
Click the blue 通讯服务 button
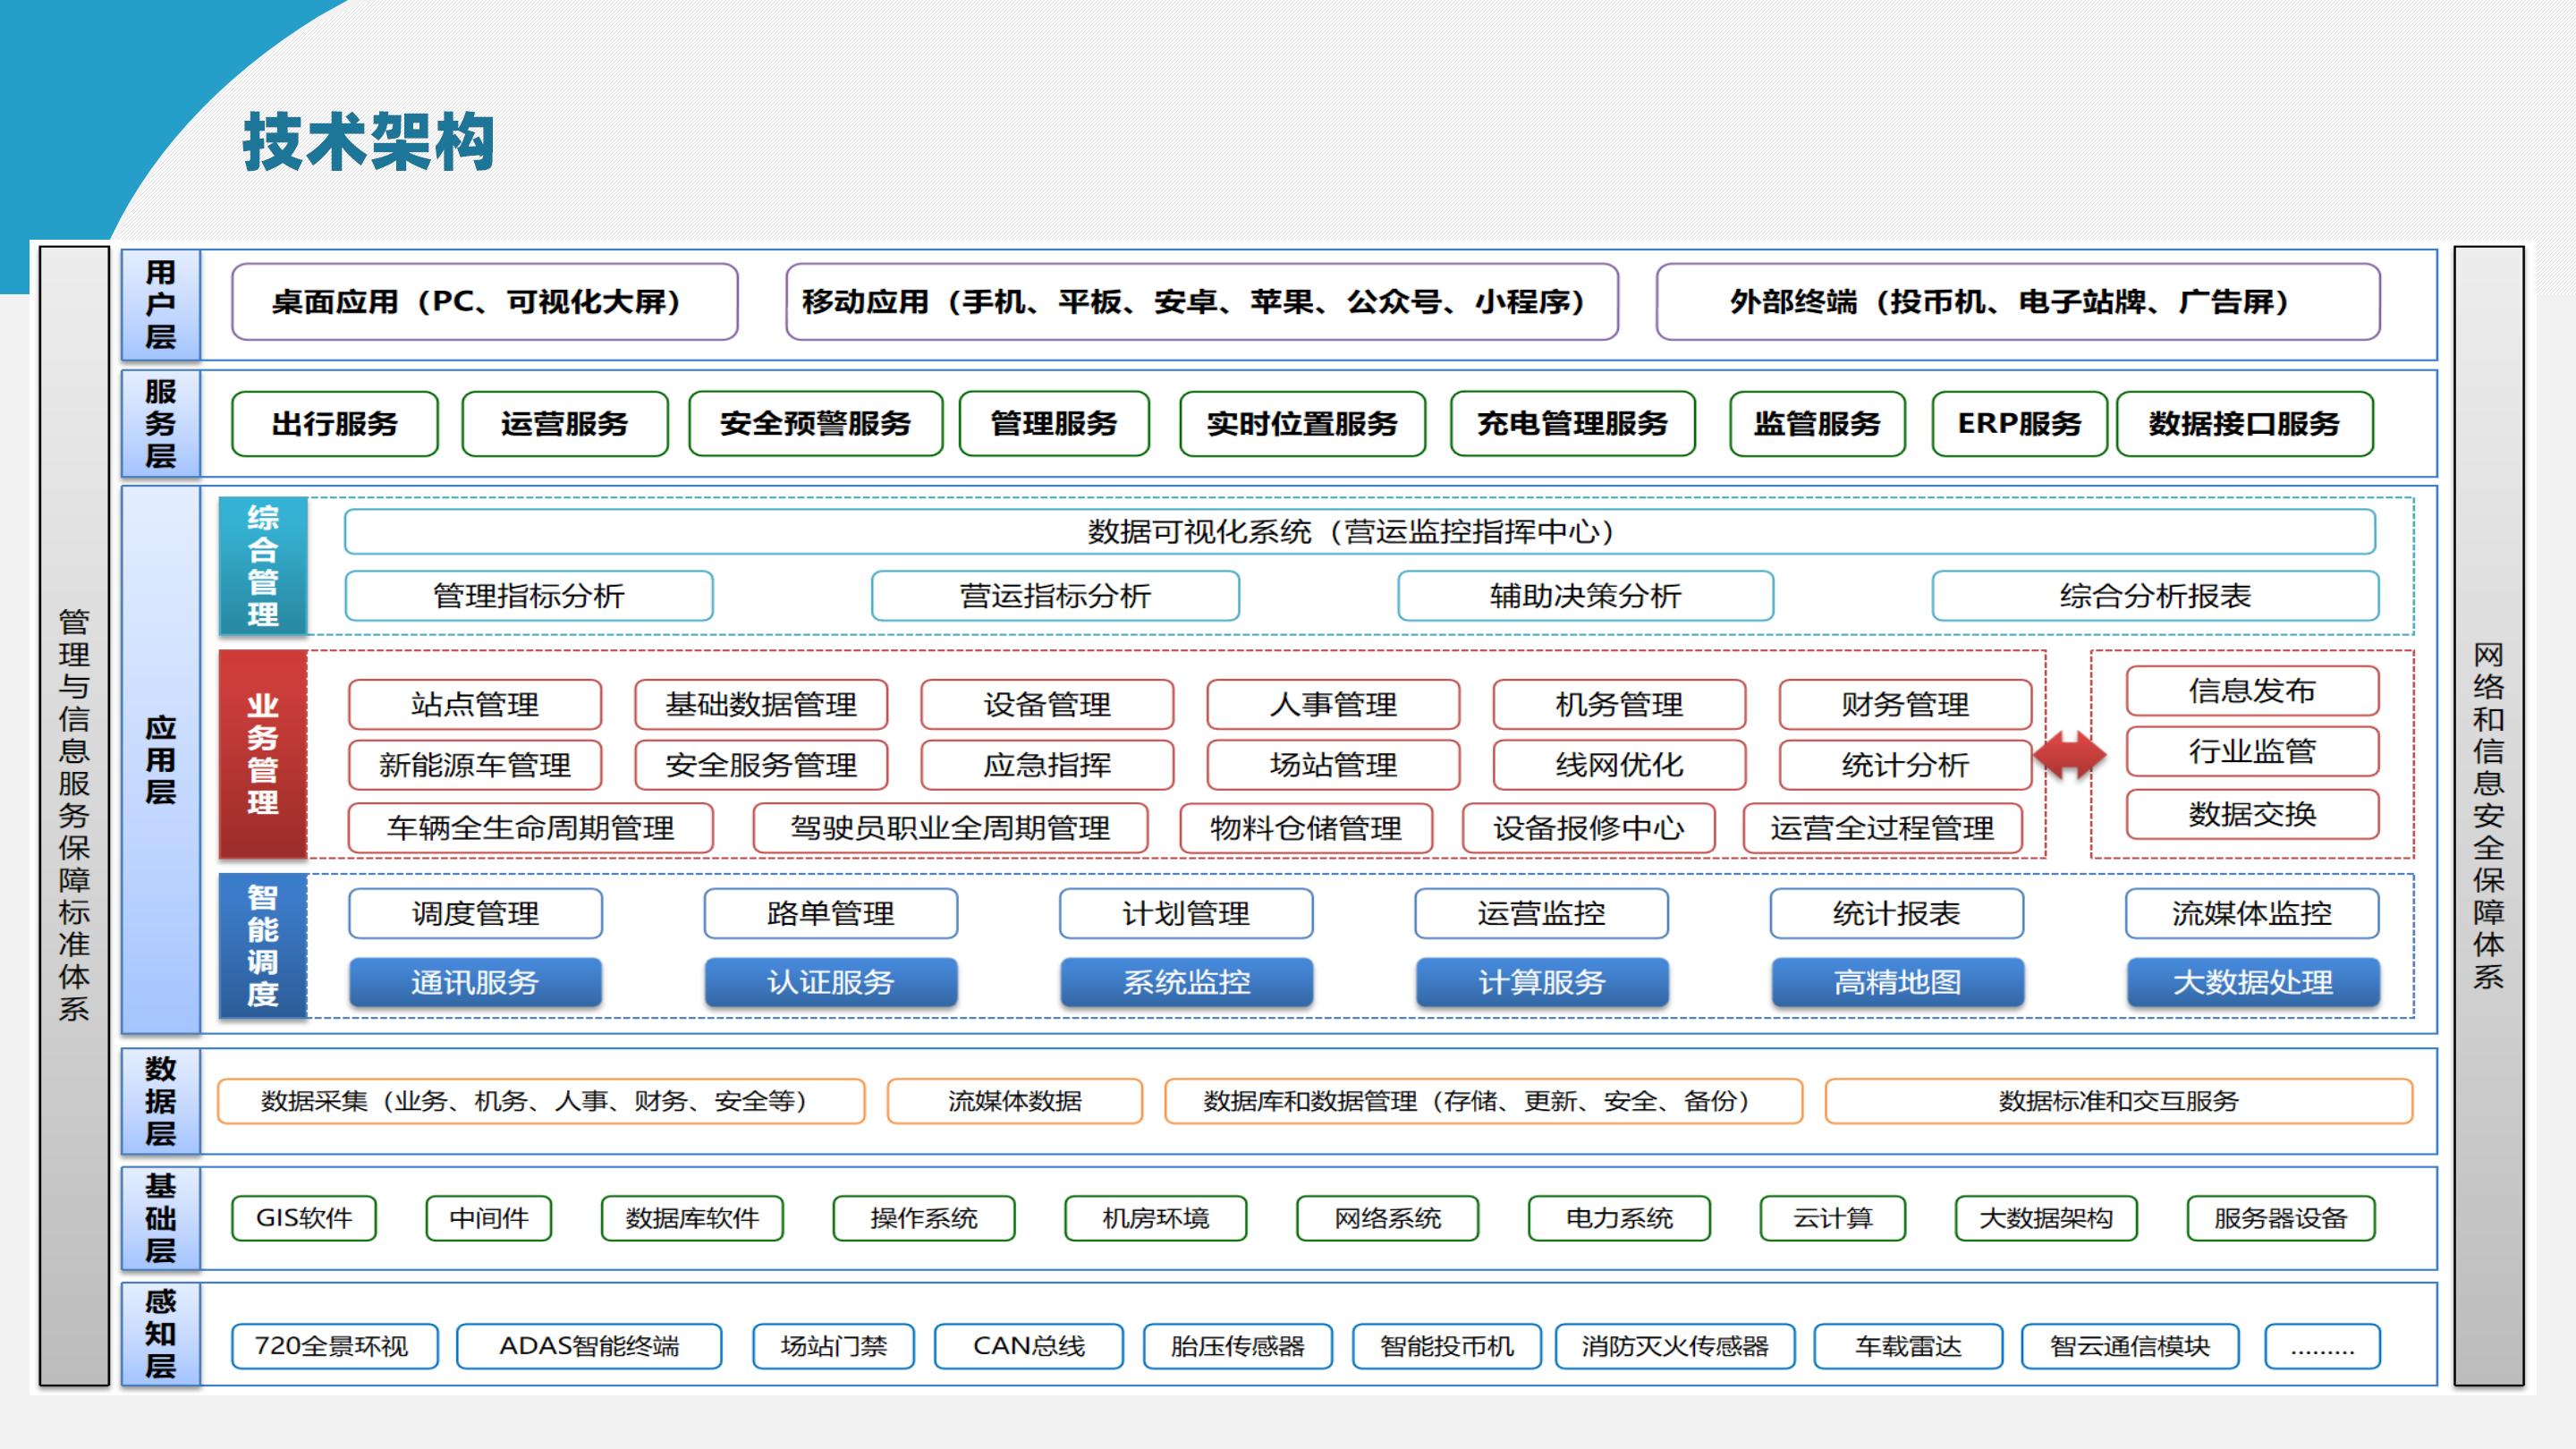474,982
